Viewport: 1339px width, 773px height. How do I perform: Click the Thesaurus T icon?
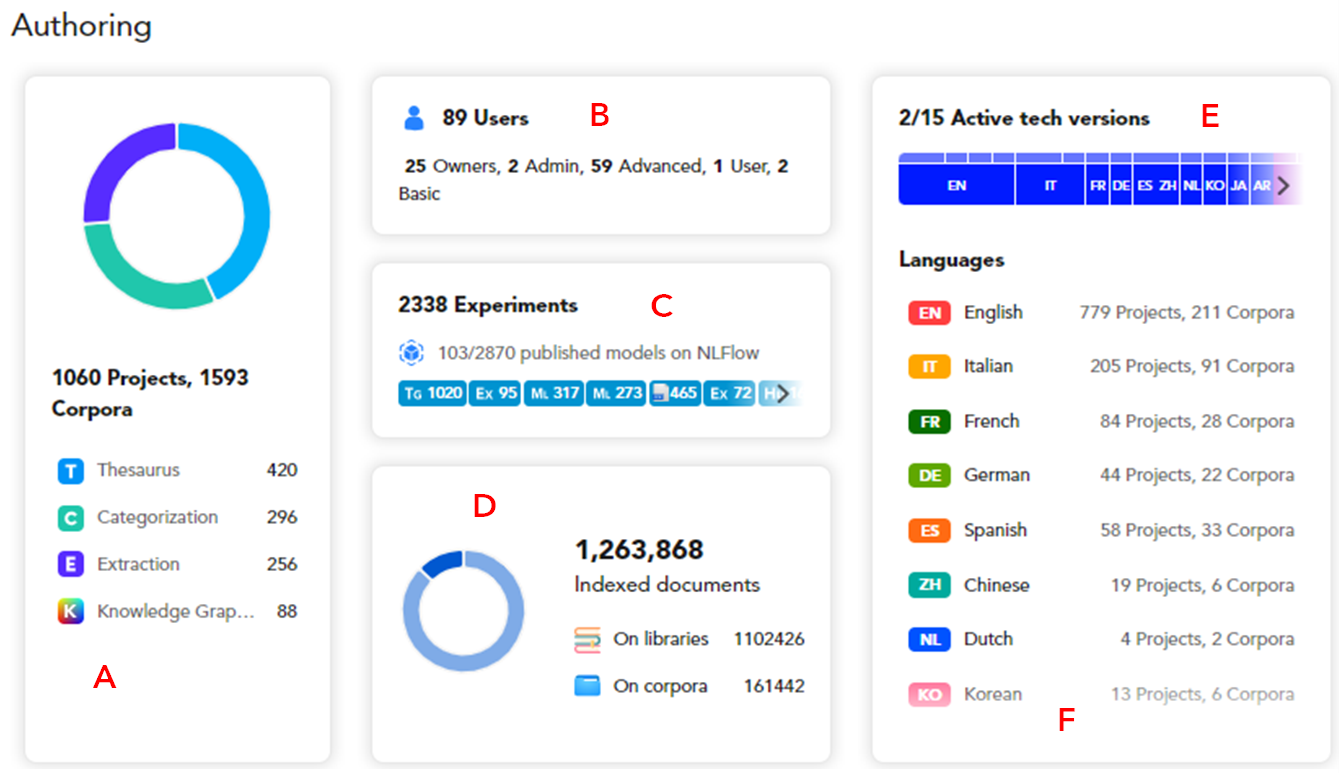click(70, 471)
